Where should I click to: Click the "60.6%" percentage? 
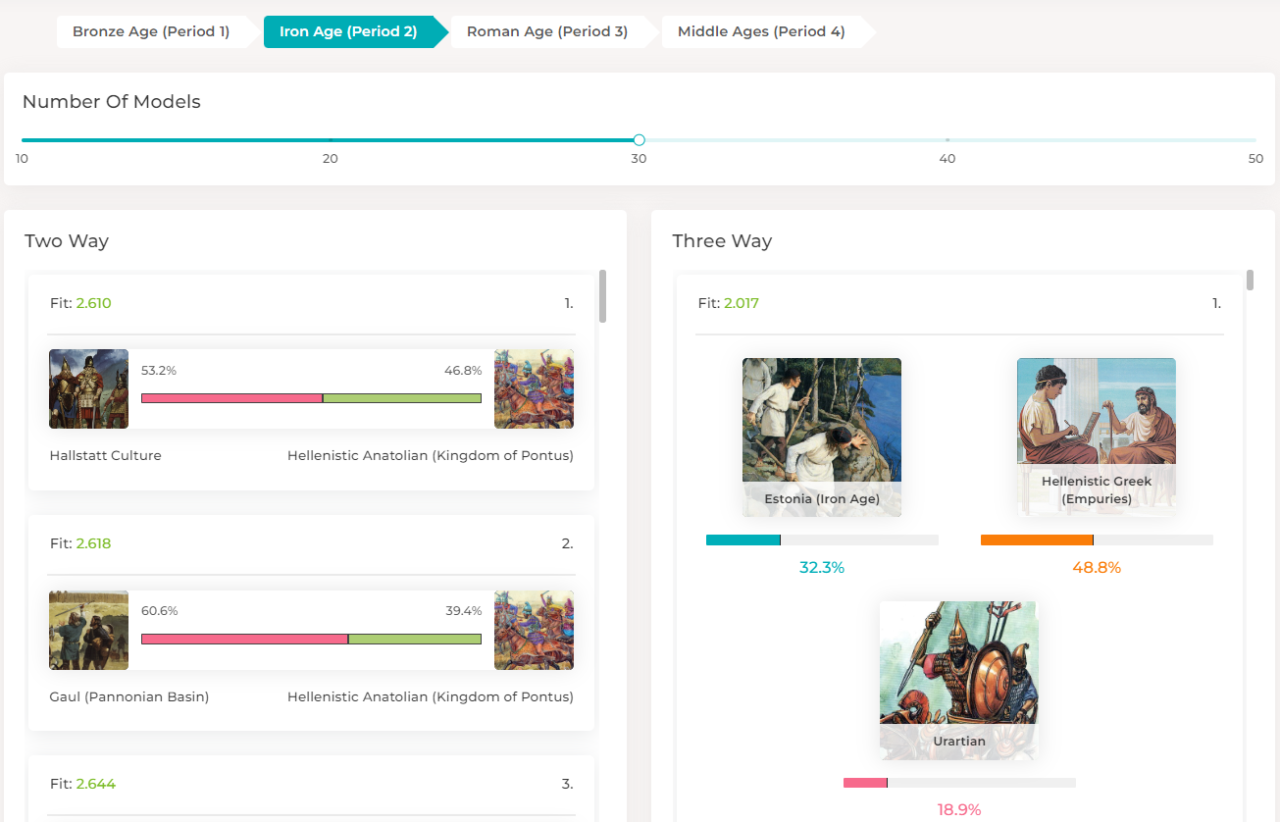(160, 611)
